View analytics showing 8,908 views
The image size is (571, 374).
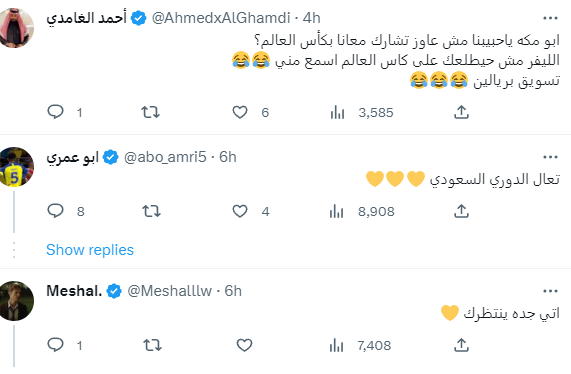coord(362,212)
